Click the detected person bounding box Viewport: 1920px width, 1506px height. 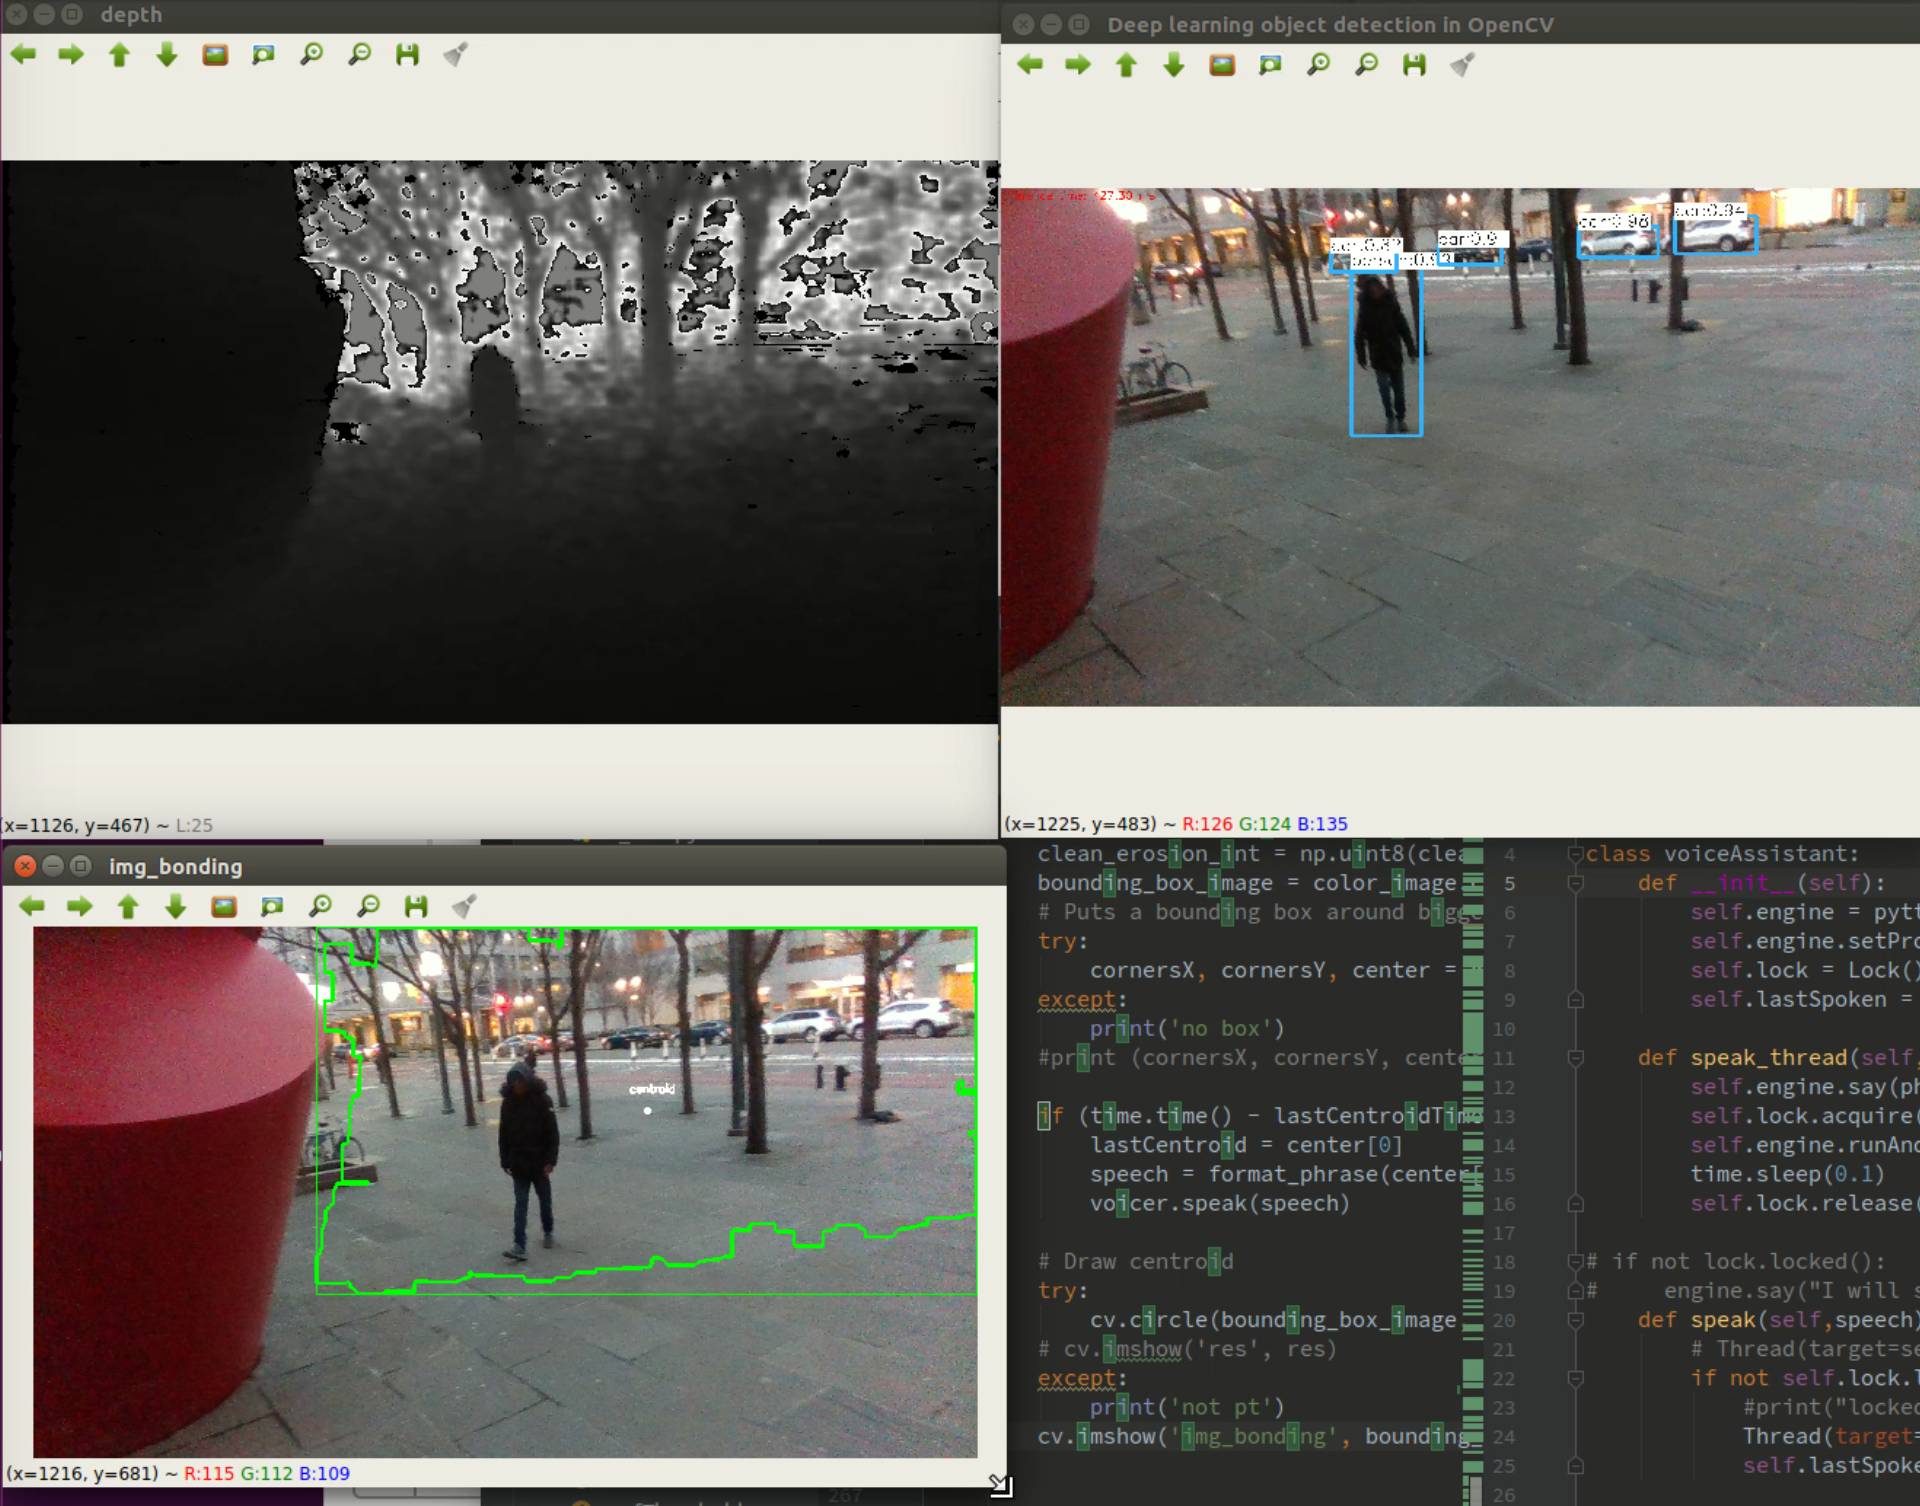point(1386,352)
